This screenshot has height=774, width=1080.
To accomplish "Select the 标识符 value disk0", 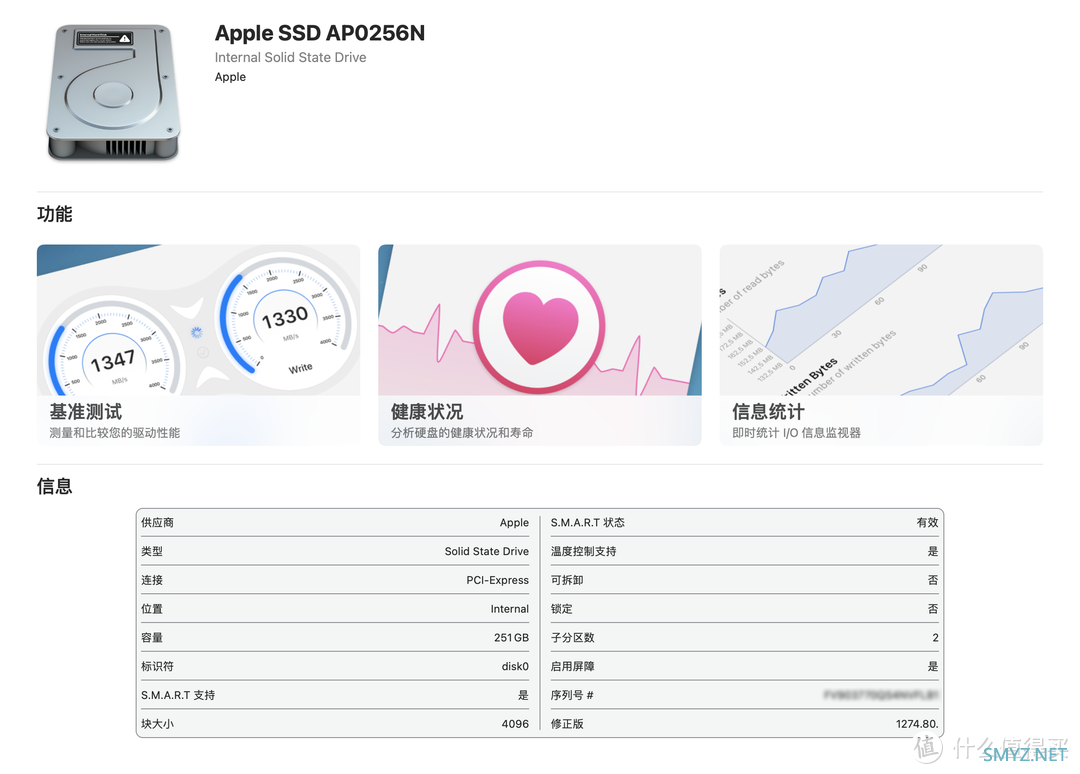I will (515, 667).
